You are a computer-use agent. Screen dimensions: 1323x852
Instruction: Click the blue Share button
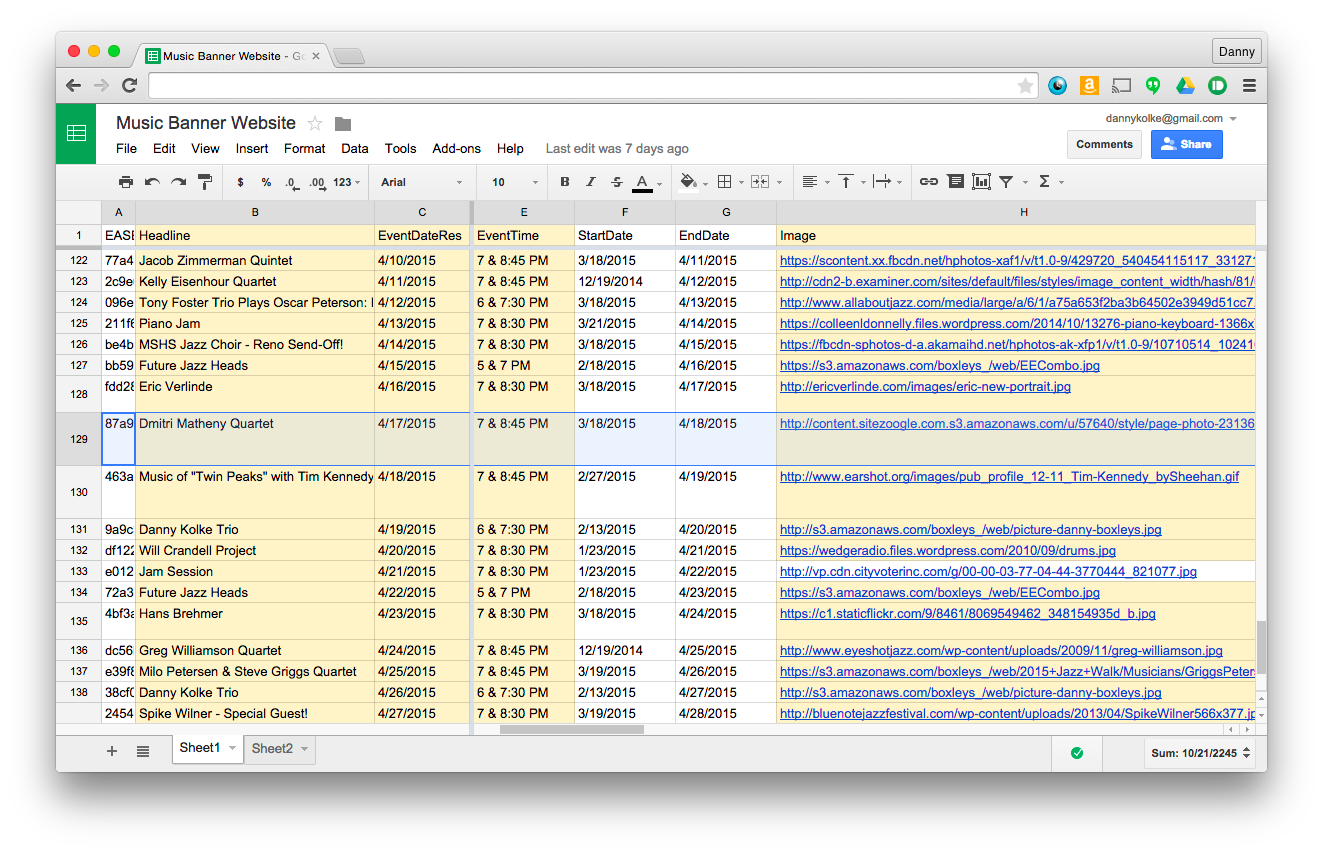click(x=1186, y=144)
